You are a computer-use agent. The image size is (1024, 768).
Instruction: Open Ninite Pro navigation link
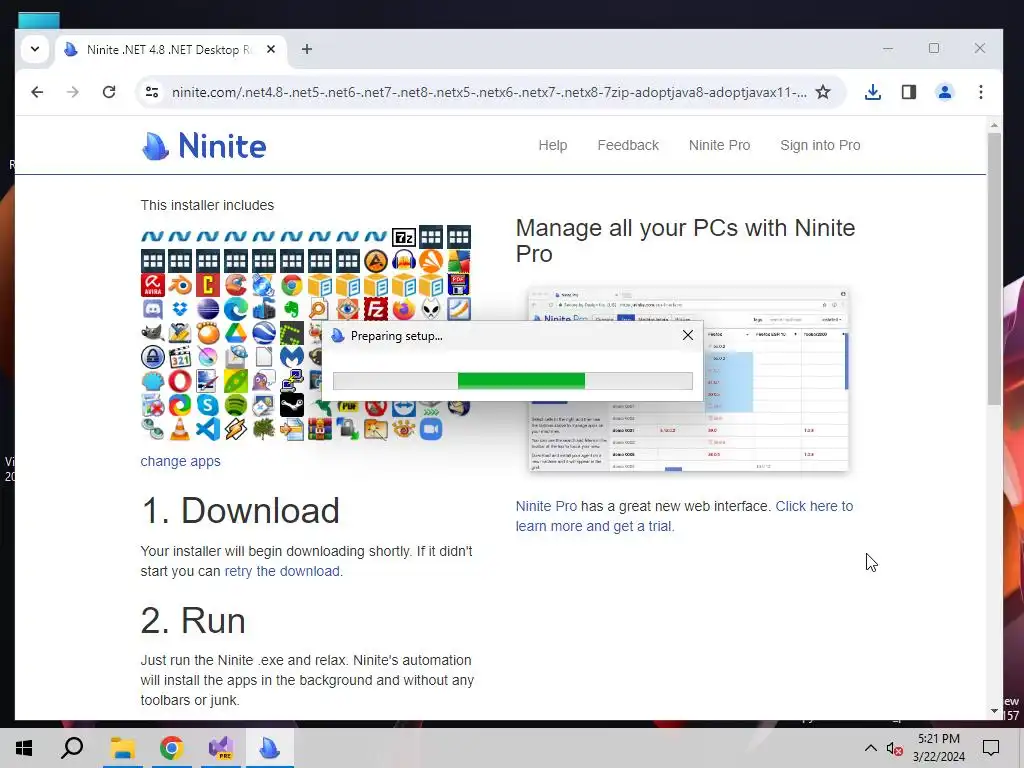coord(719,145)
